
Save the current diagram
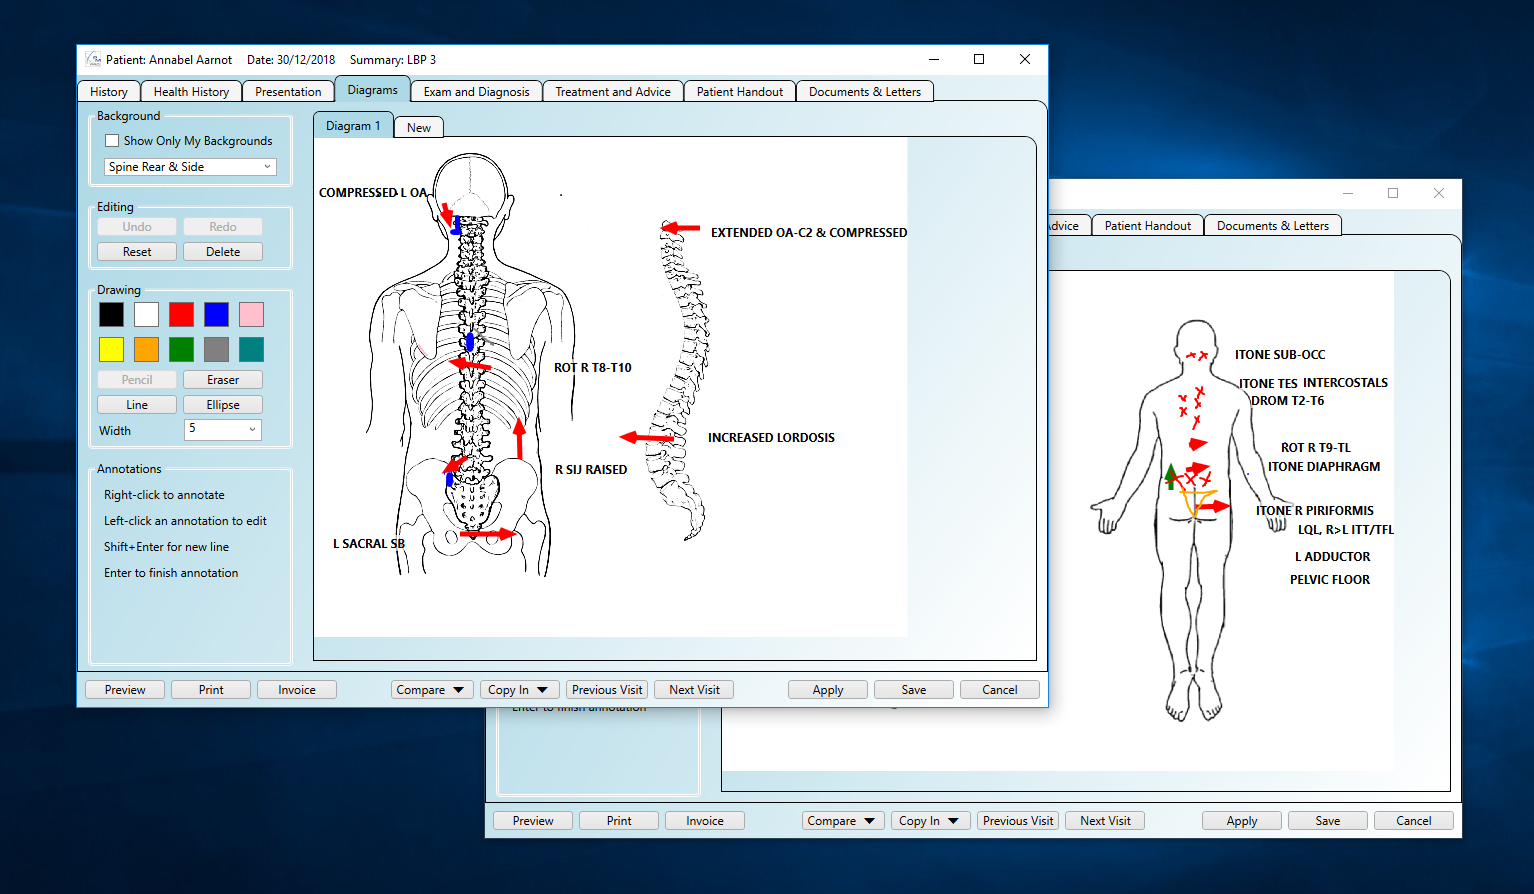pos(912,689)
